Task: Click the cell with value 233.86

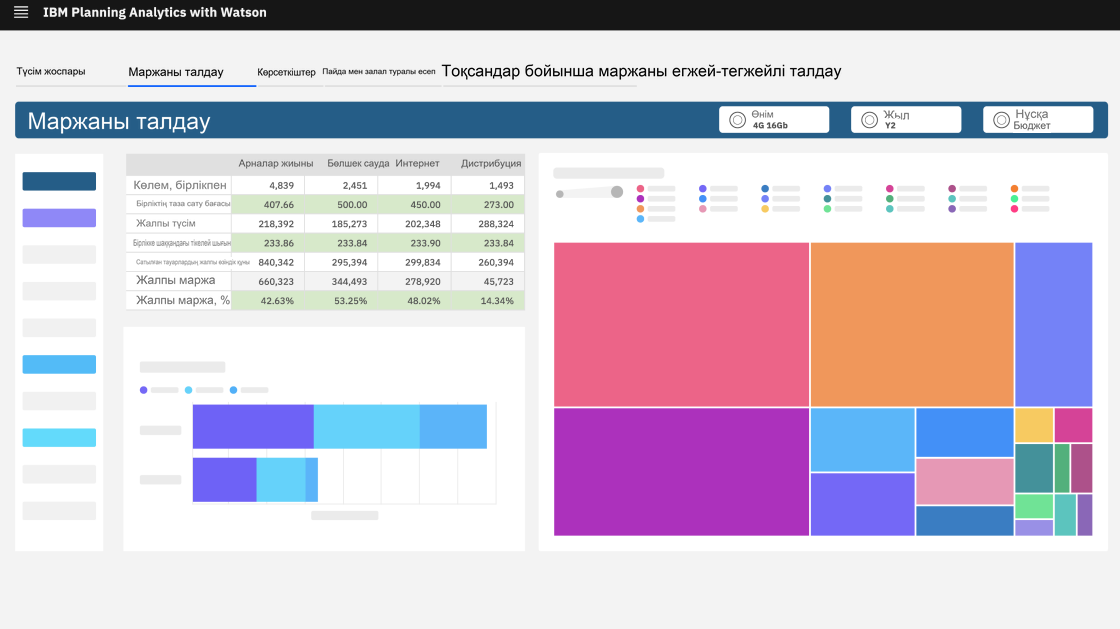Action: [x=269, y=243]
